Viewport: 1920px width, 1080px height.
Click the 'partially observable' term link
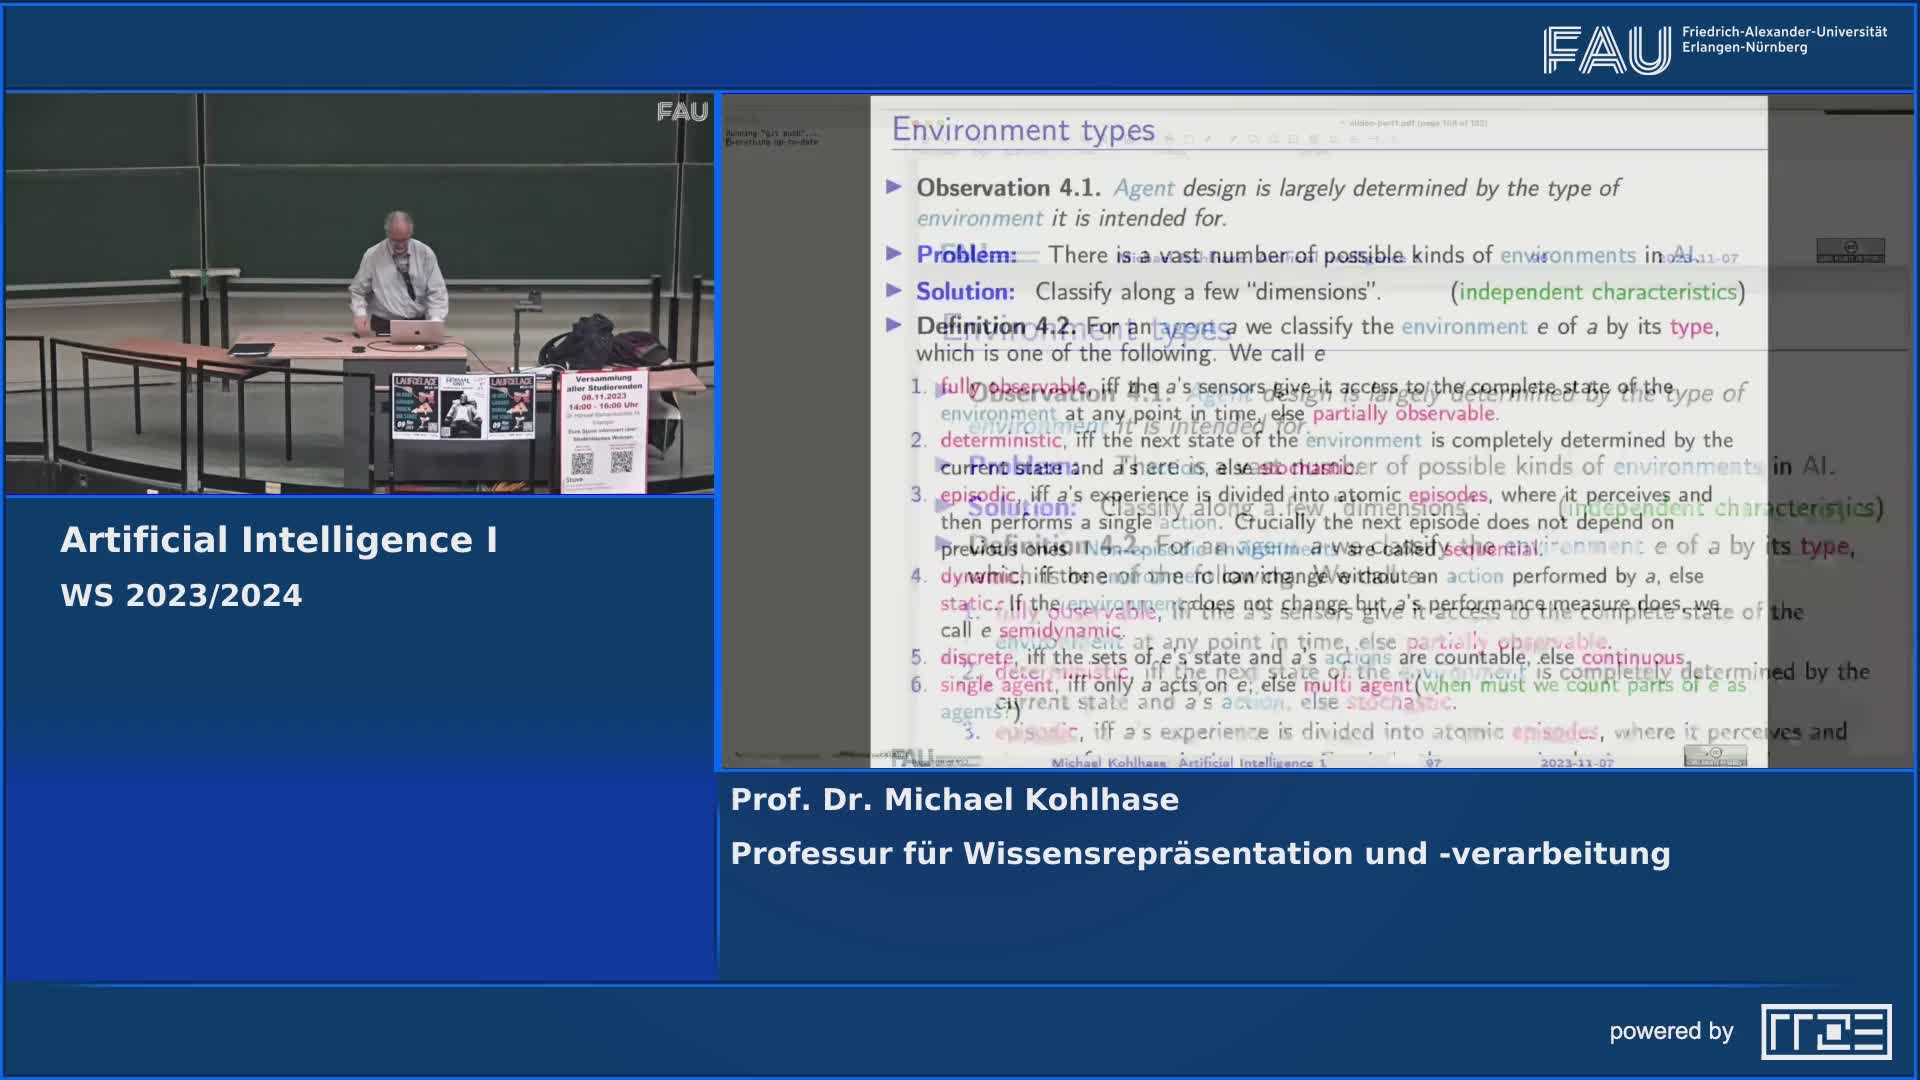1403,414
